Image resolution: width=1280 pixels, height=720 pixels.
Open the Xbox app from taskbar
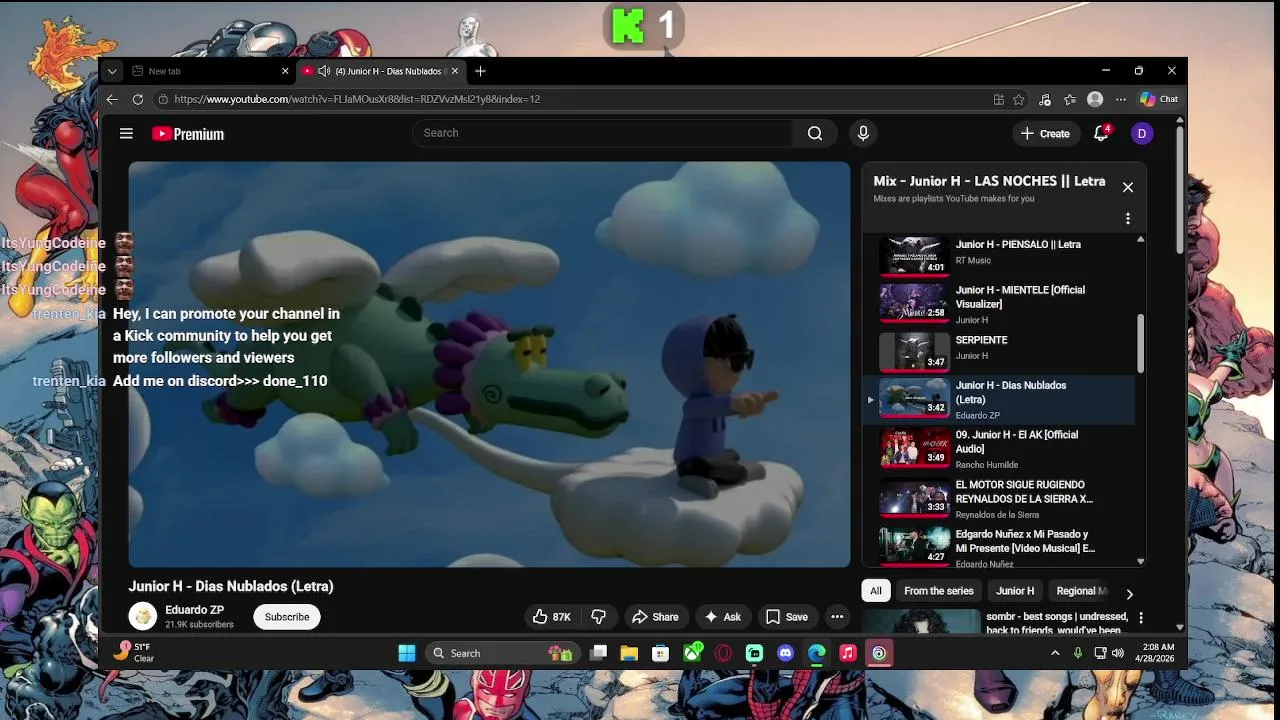pyautogui.click(x=692, y=653)
